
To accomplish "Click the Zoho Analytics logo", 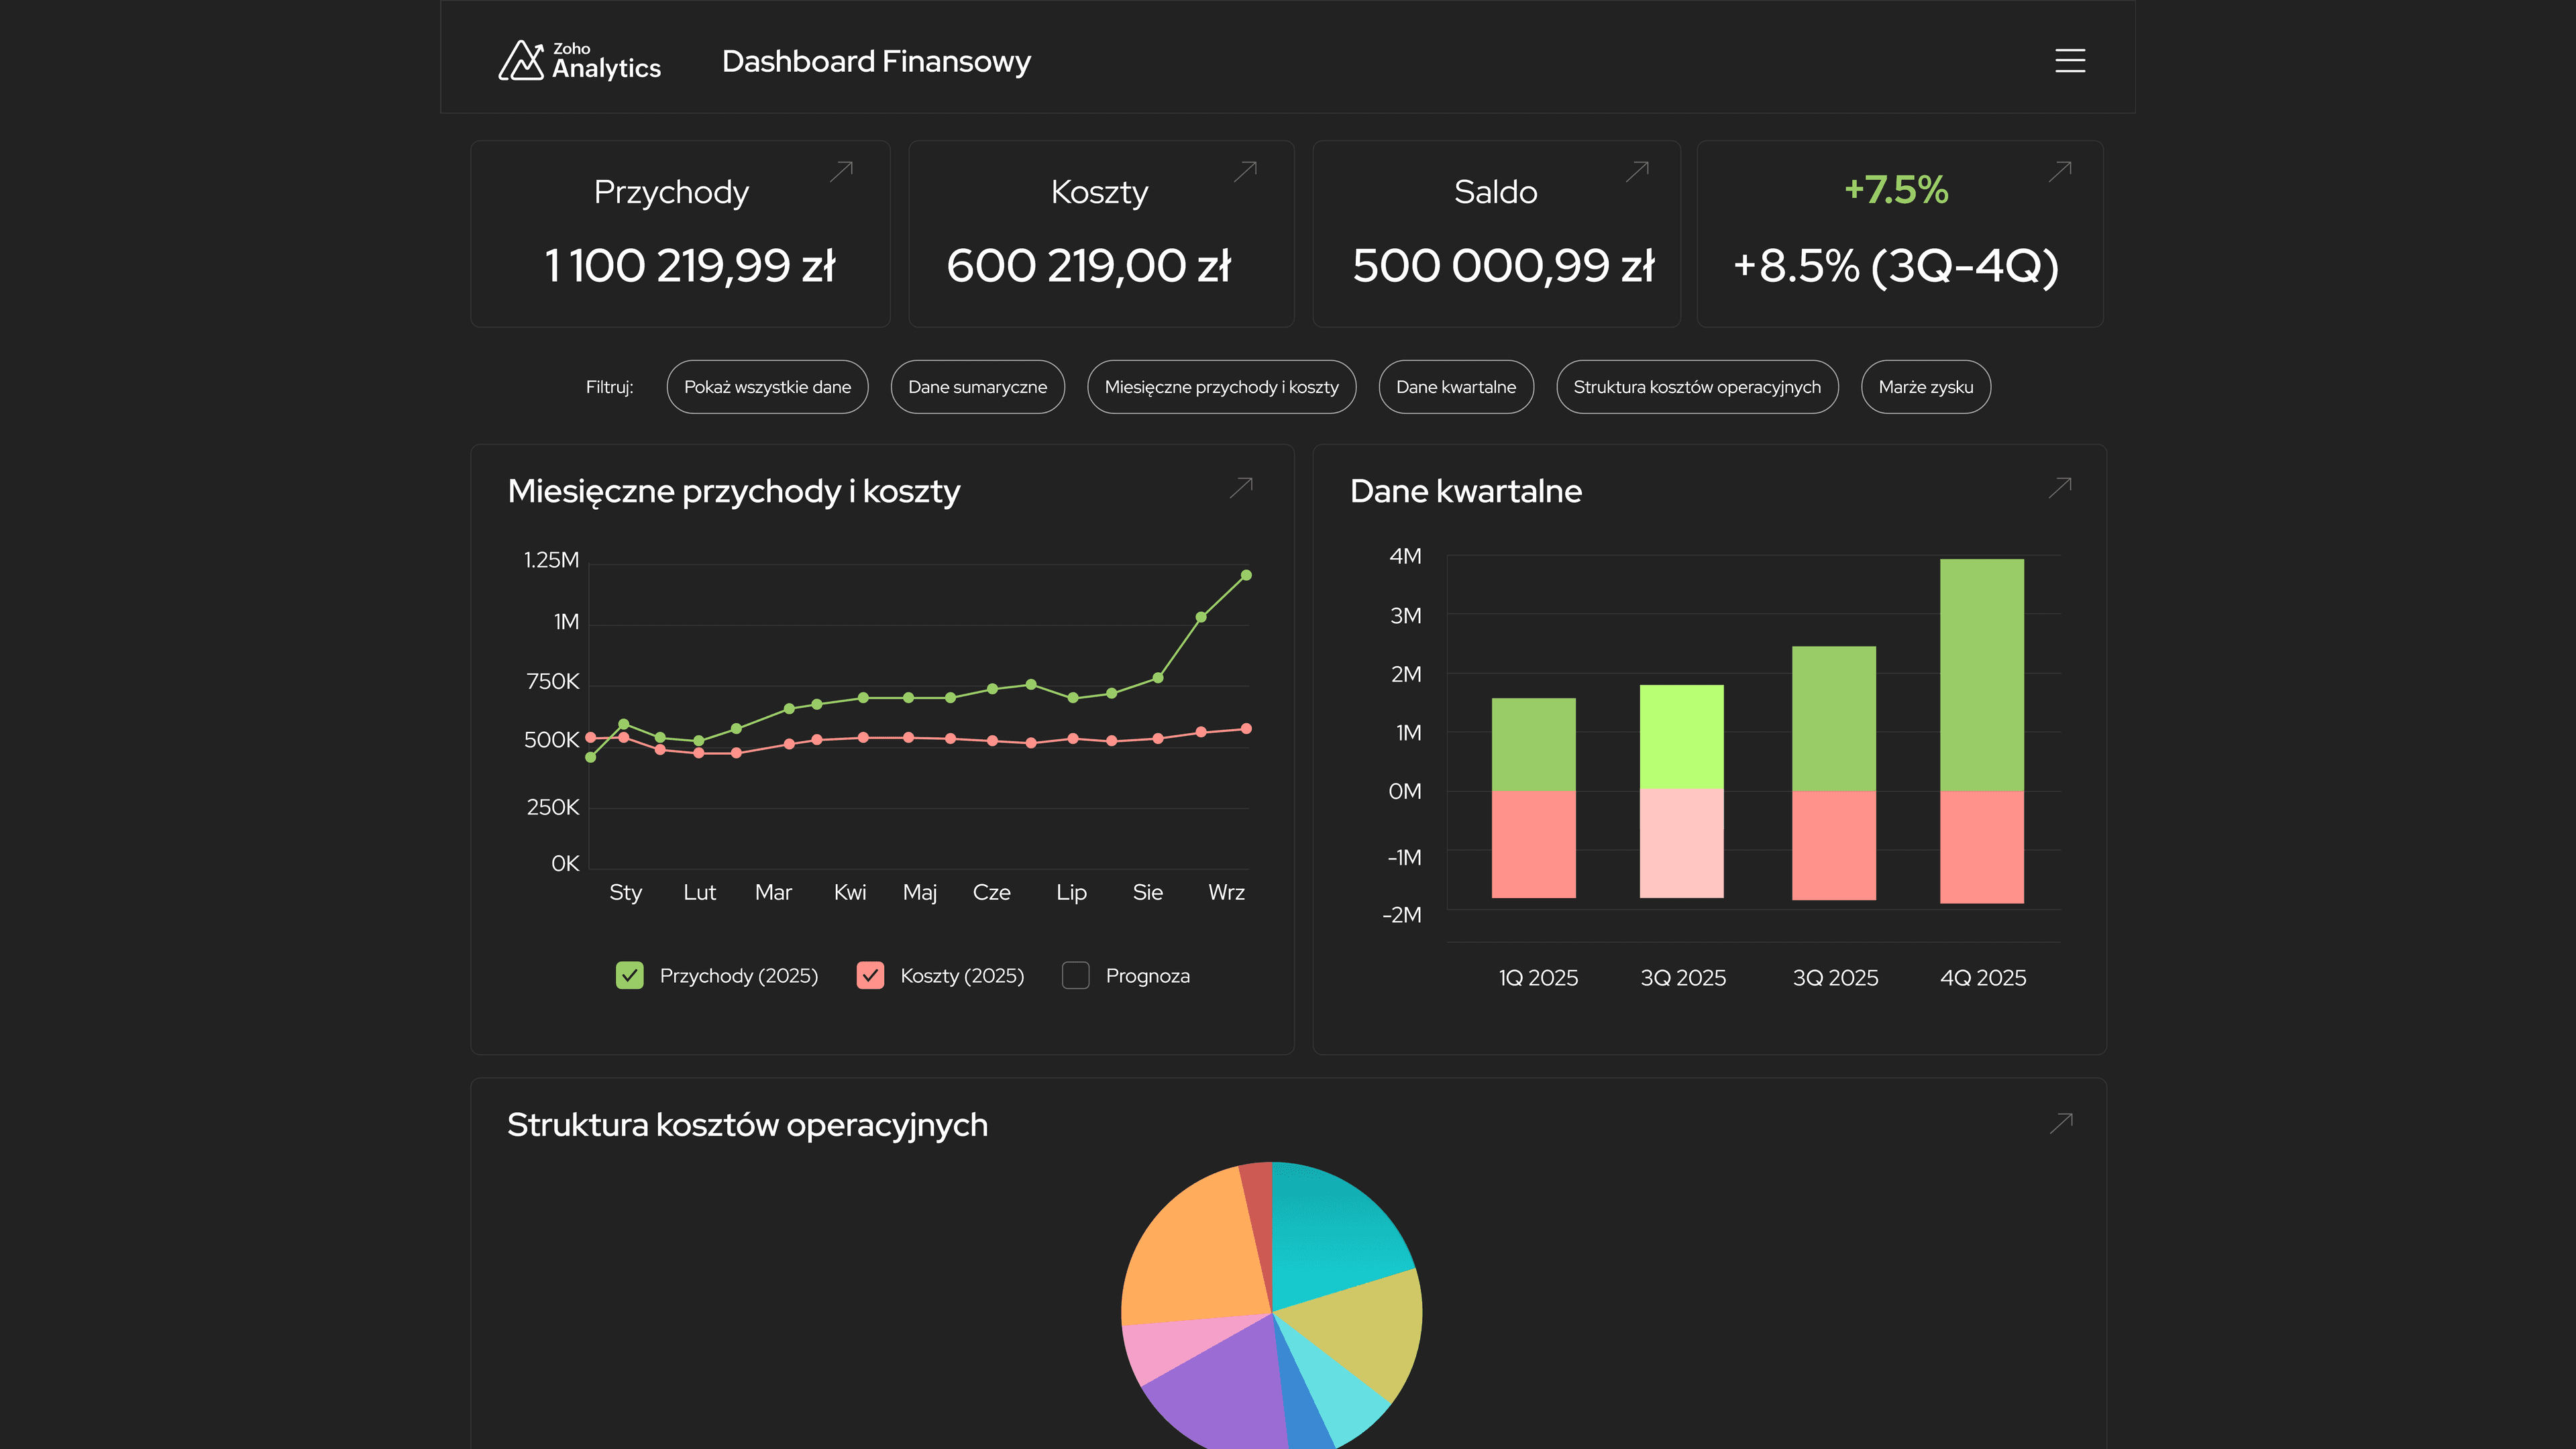I will [x=580, y=61].
